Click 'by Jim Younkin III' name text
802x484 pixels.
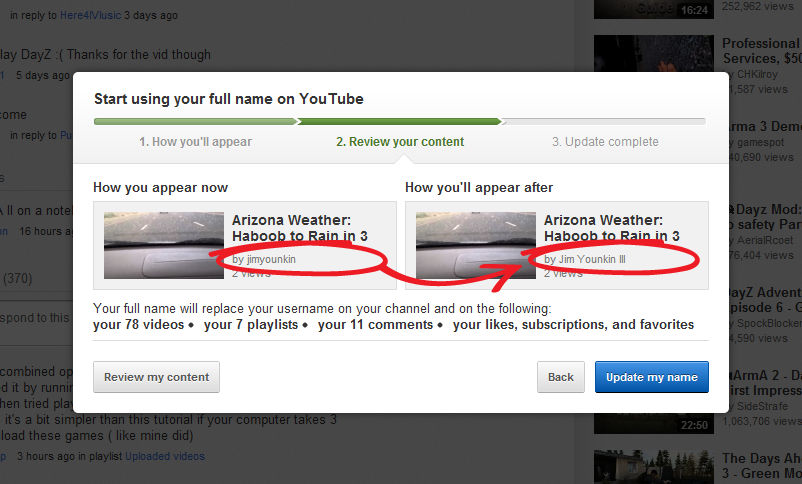coord(585,259)
